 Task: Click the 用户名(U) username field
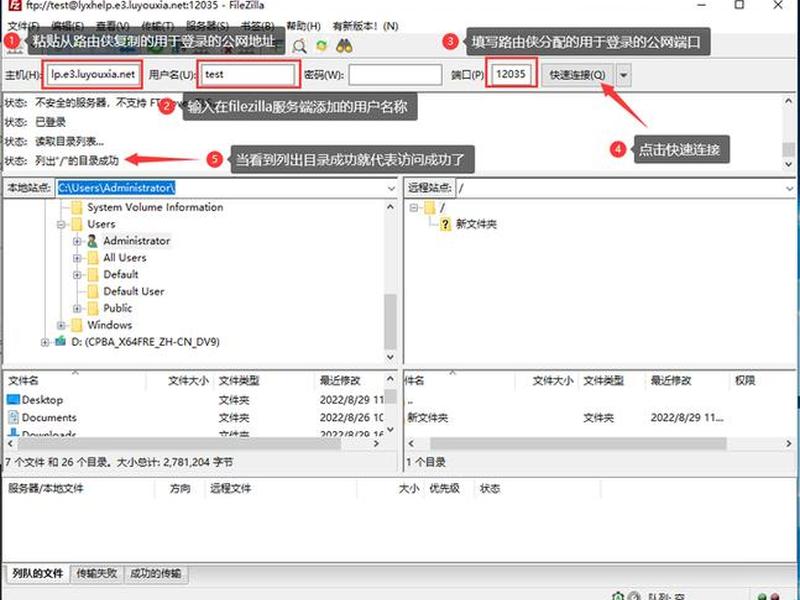point(248,74)
